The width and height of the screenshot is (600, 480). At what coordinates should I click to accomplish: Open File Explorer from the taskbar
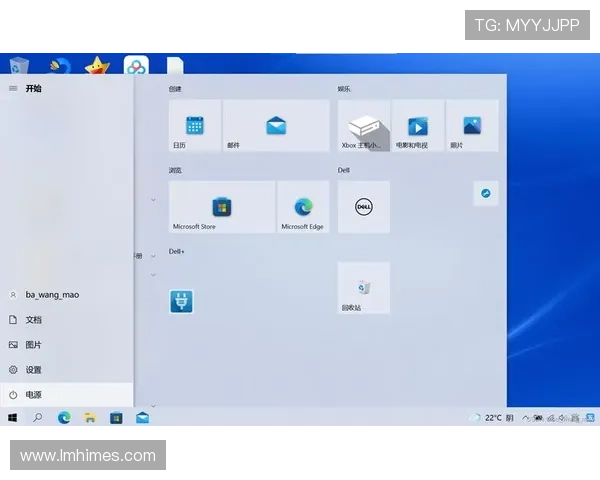tap(90, 418)
